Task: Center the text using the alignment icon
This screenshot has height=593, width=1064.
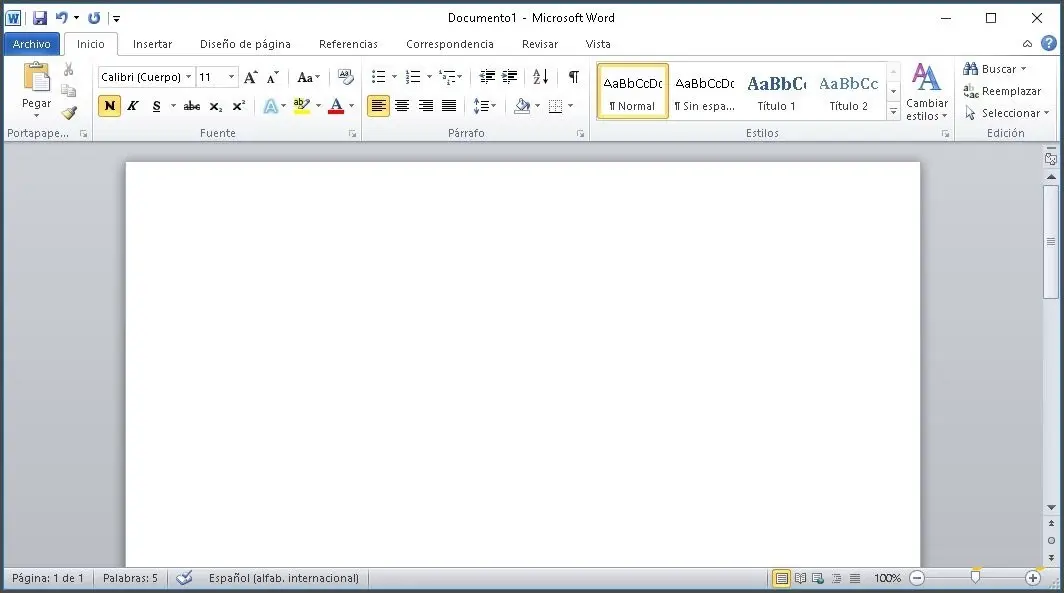Action: (402, 106)
